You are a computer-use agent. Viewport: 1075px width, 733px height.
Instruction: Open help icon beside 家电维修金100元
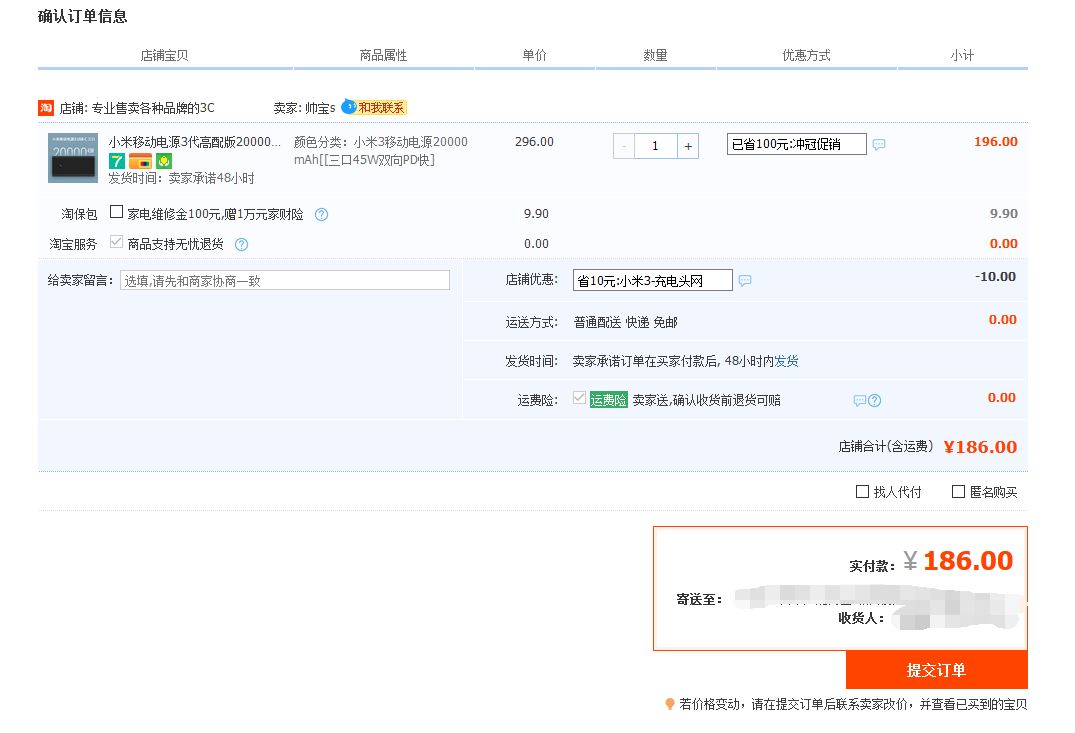click(321, 215)
